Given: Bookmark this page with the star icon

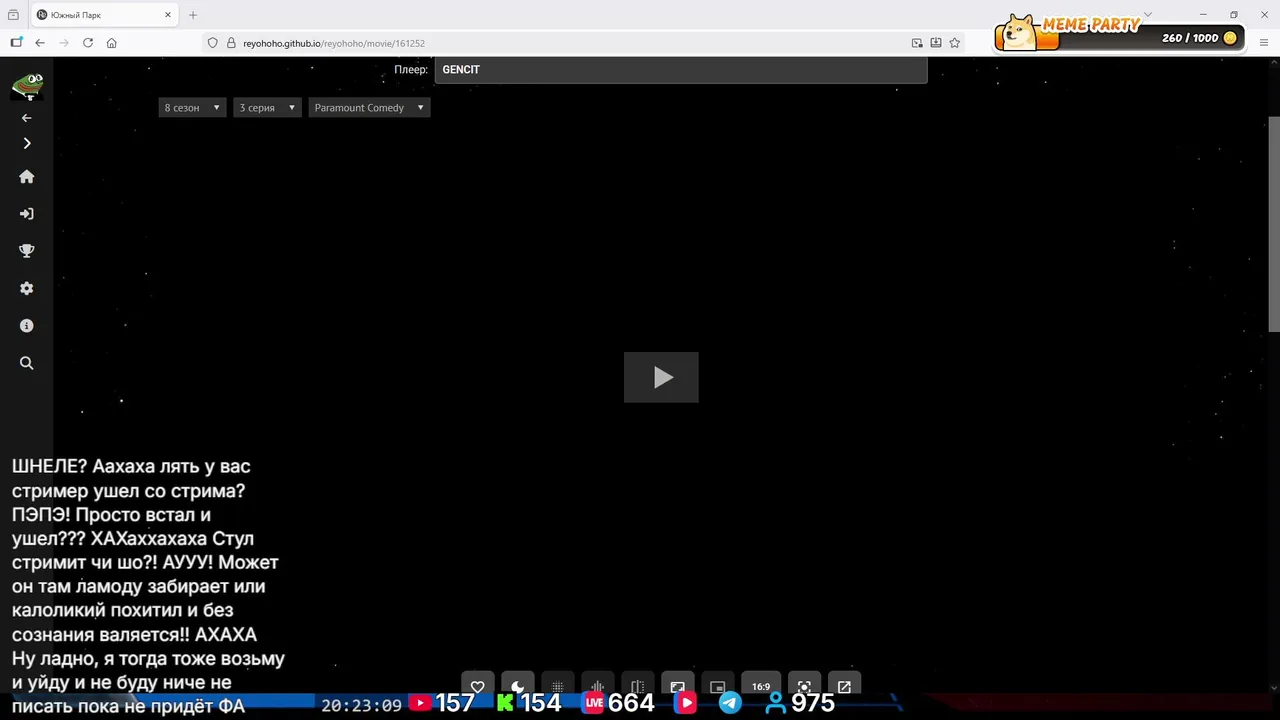Looking at the screenshot, I should tap(955, 43).
